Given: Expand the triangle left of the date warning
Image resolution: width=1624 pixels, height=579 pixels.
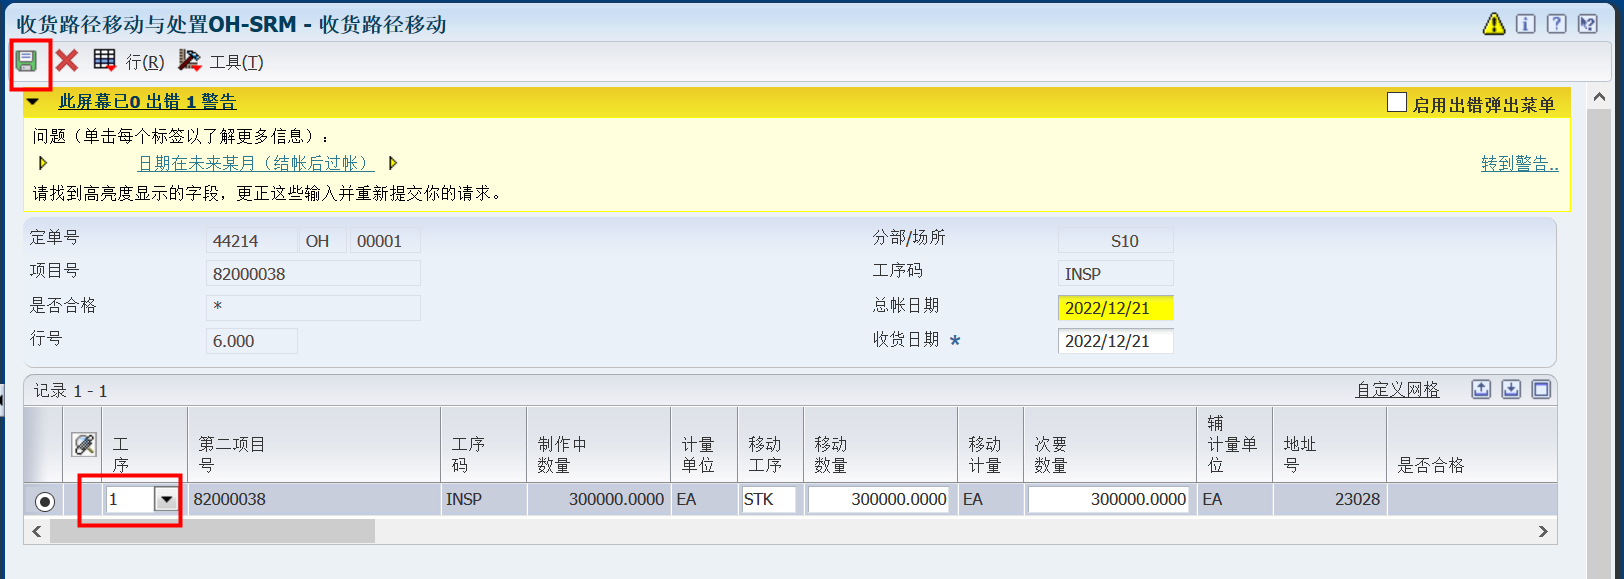Looking at the screenshot, I should click(x=43, y=163).
